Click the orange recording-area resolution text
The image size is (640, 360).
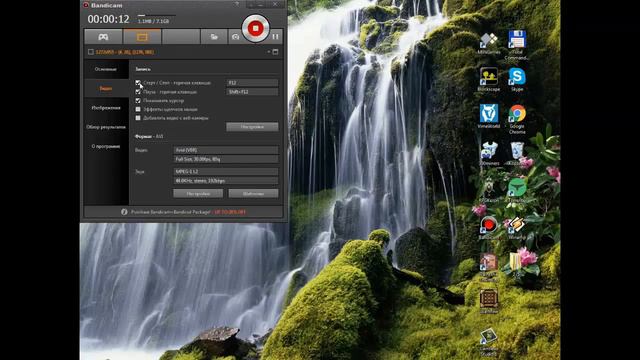(125, 52)
